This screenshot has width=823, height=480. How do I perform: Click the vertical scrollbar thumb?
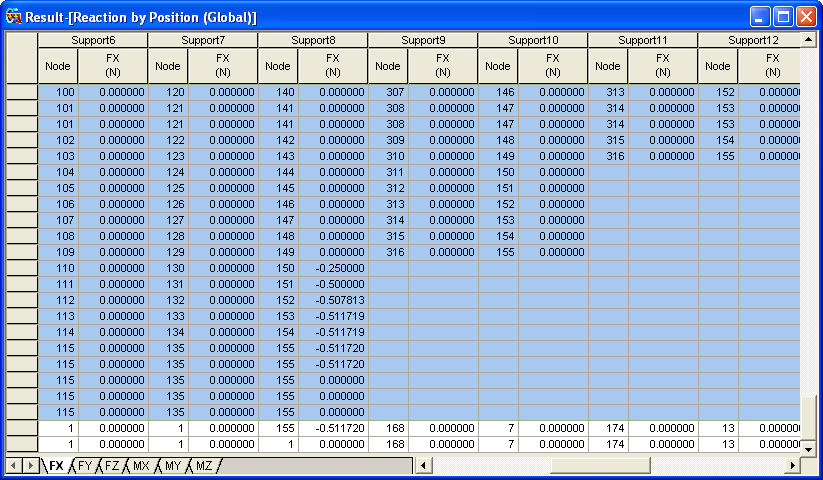[808, 410]
